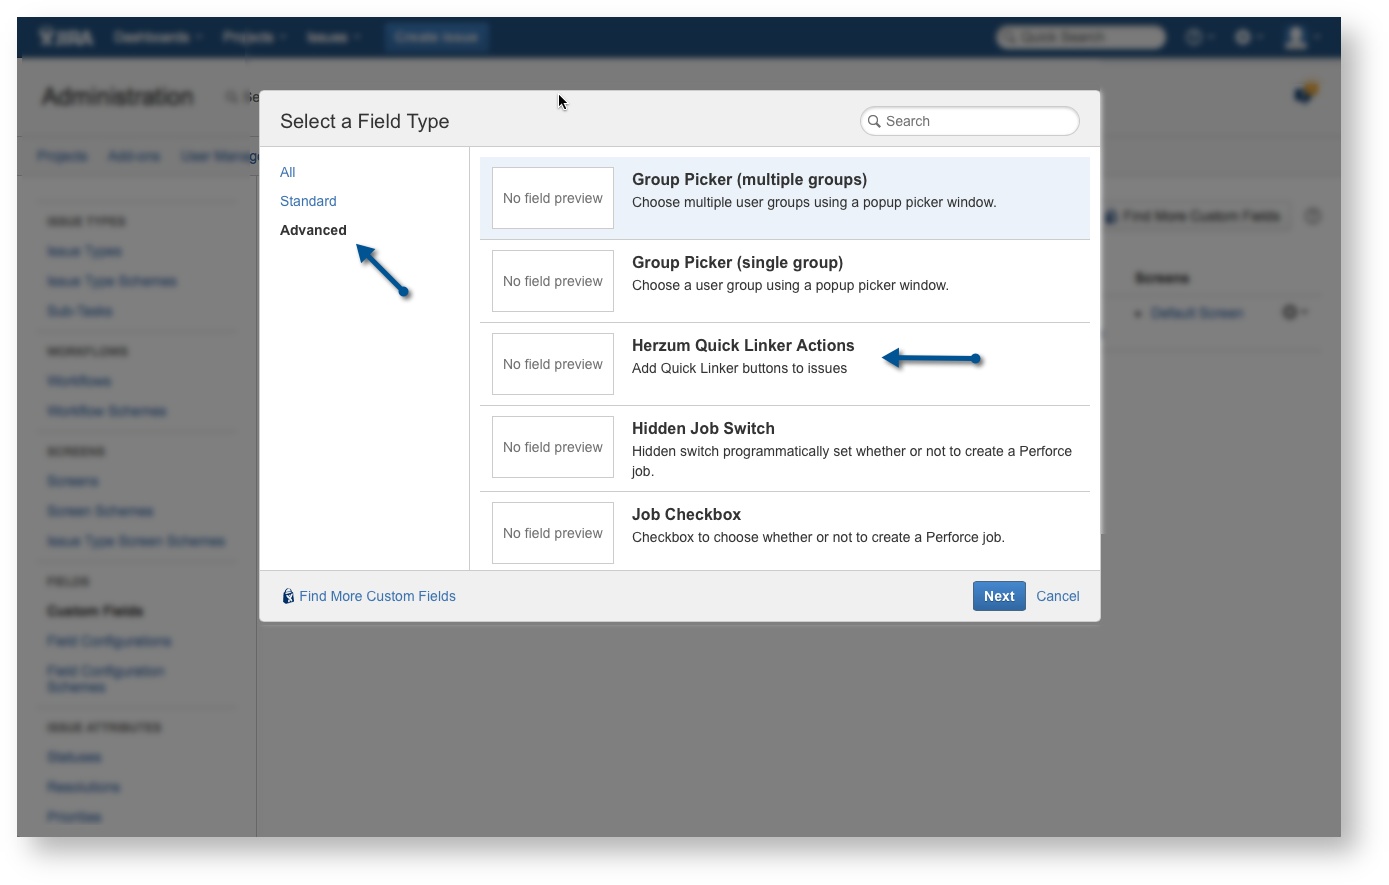Click the Job Checkbox field preview thumbnail
The width and height of the screenshot is (1389, 885).
552,533
